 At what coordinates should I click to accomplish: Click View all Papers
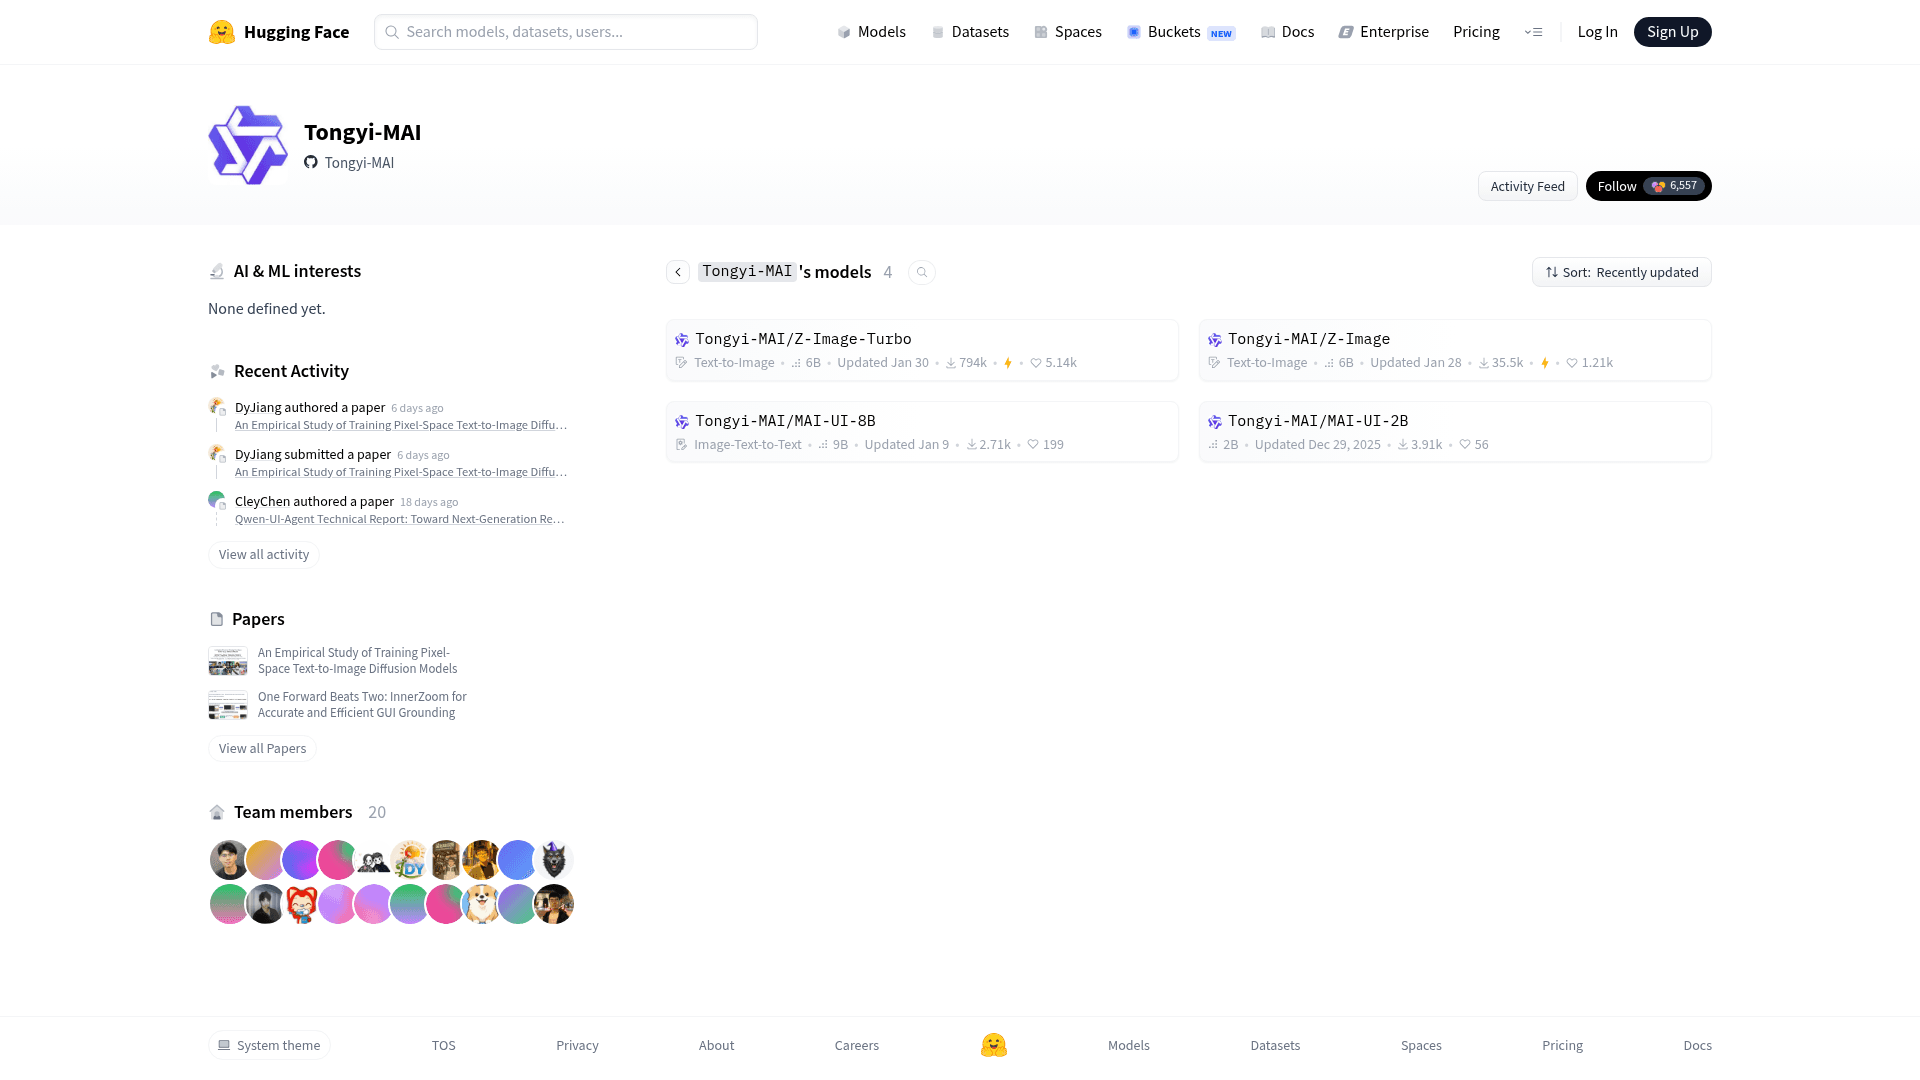262,749
